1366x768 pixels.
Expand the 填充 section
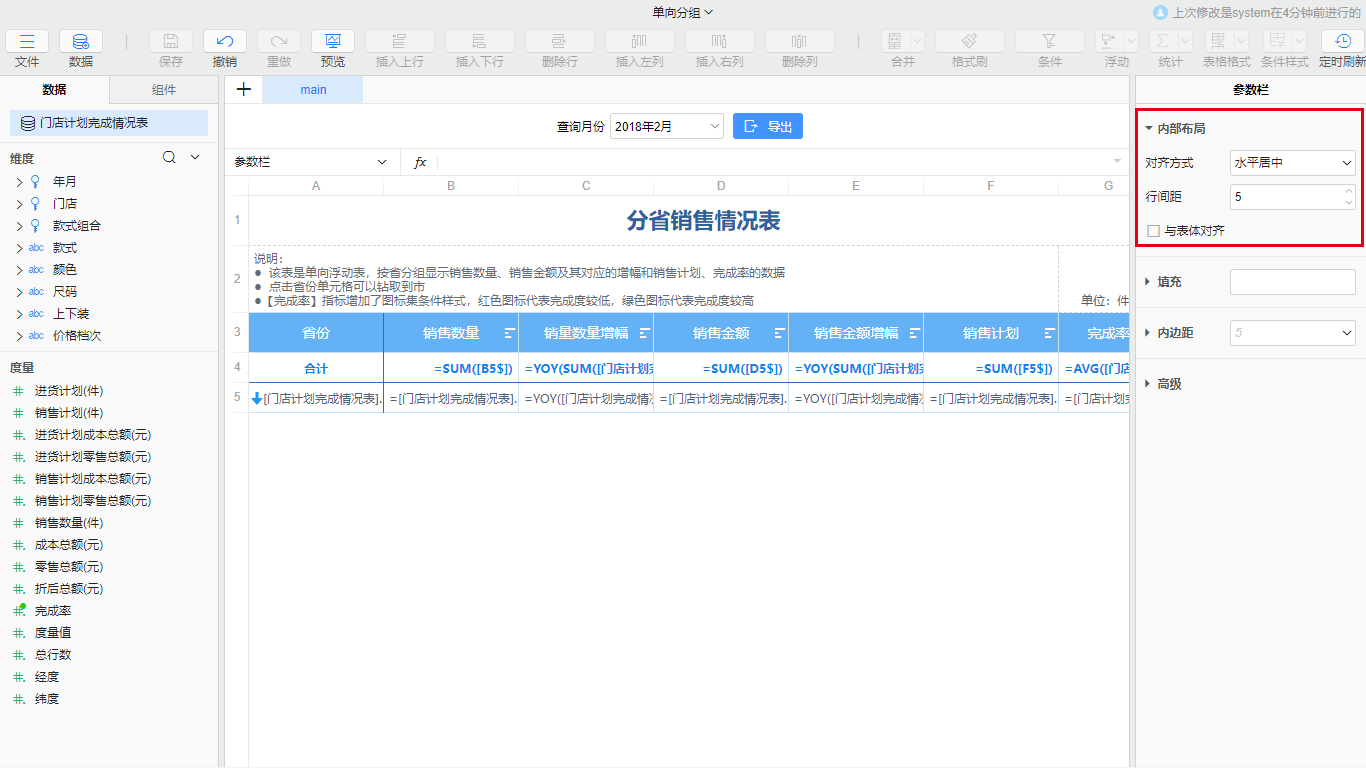1149,282
